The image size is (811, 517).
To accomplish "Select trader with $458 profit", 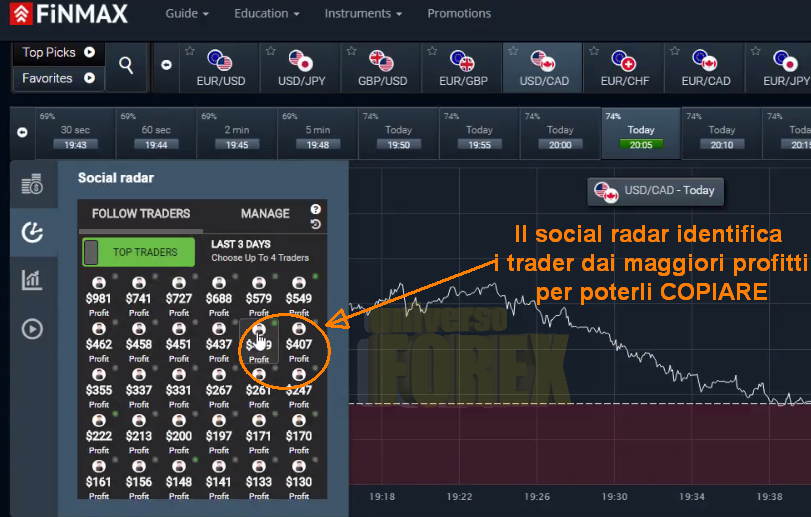I will (139, 343).
